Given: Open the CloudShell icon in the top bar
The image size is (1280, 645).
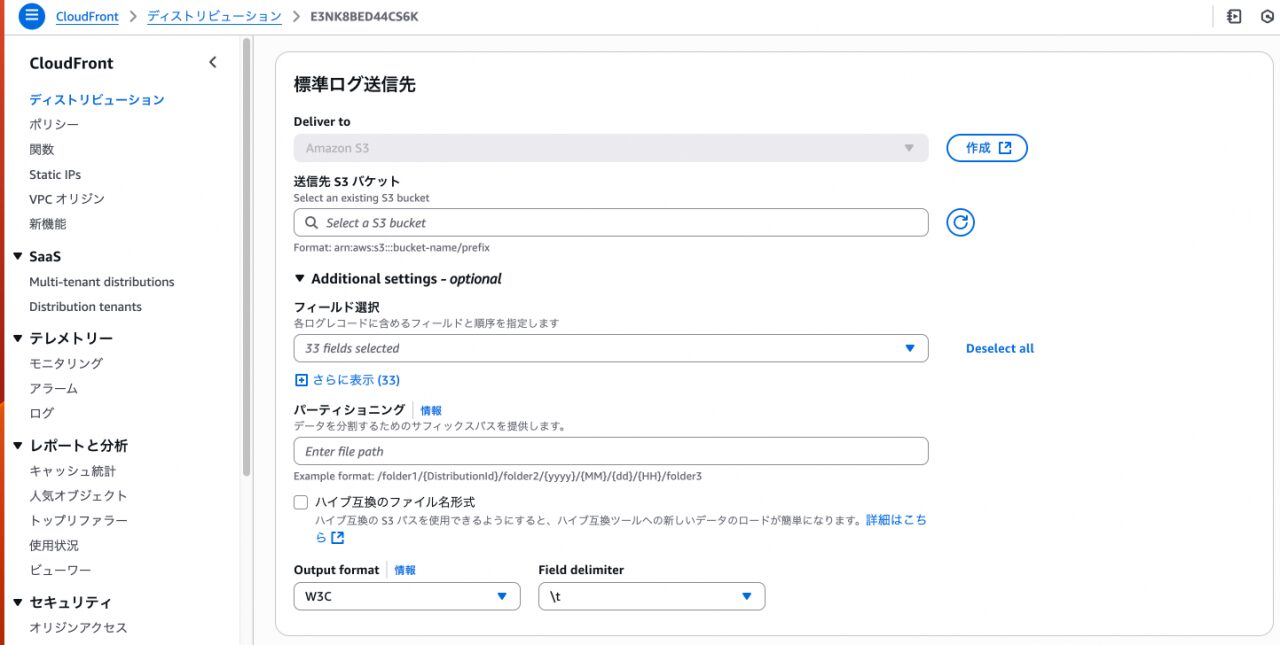Looking at the screenshot, I should tap(1234, 16).
